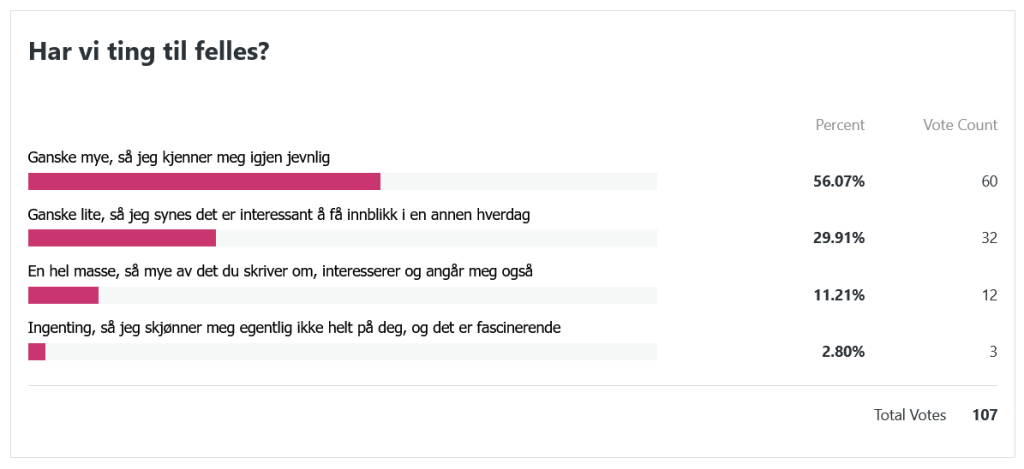Viewport: 1024px width, 469px height.
Task: Click the Vote Count column header
Action: point(960,125)
